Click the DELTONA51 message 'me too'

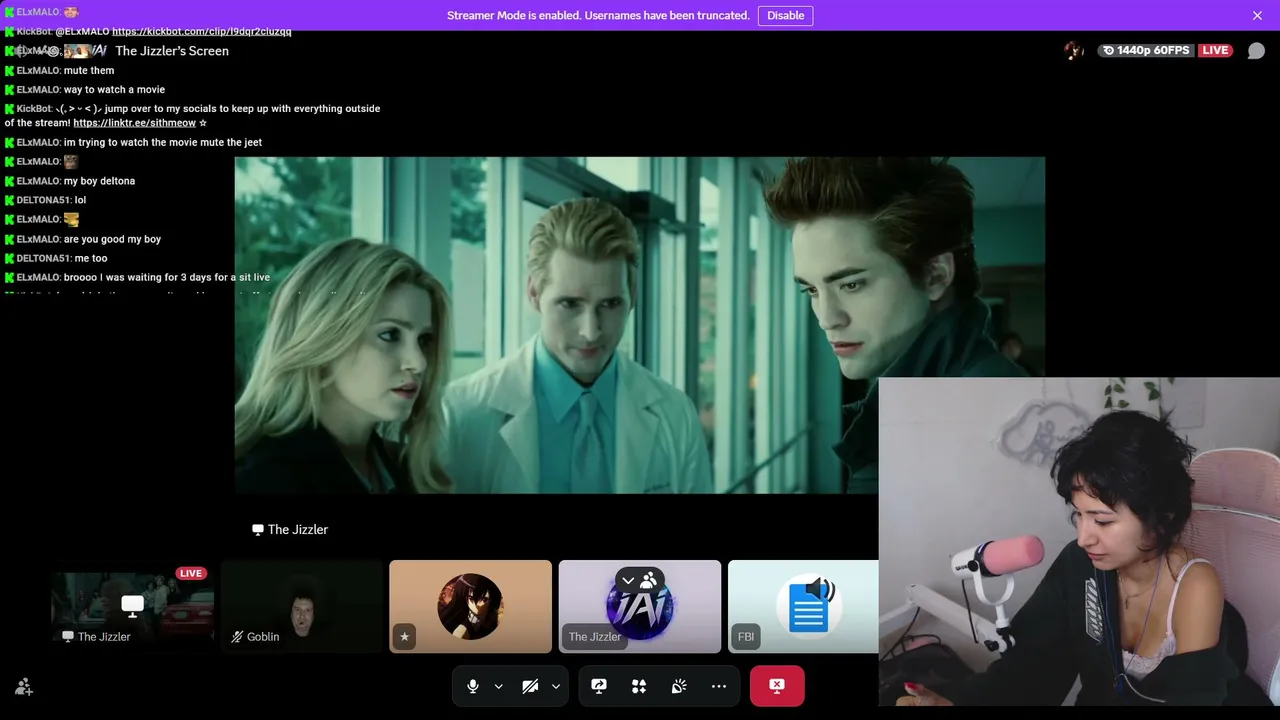(x=91, y=258)
